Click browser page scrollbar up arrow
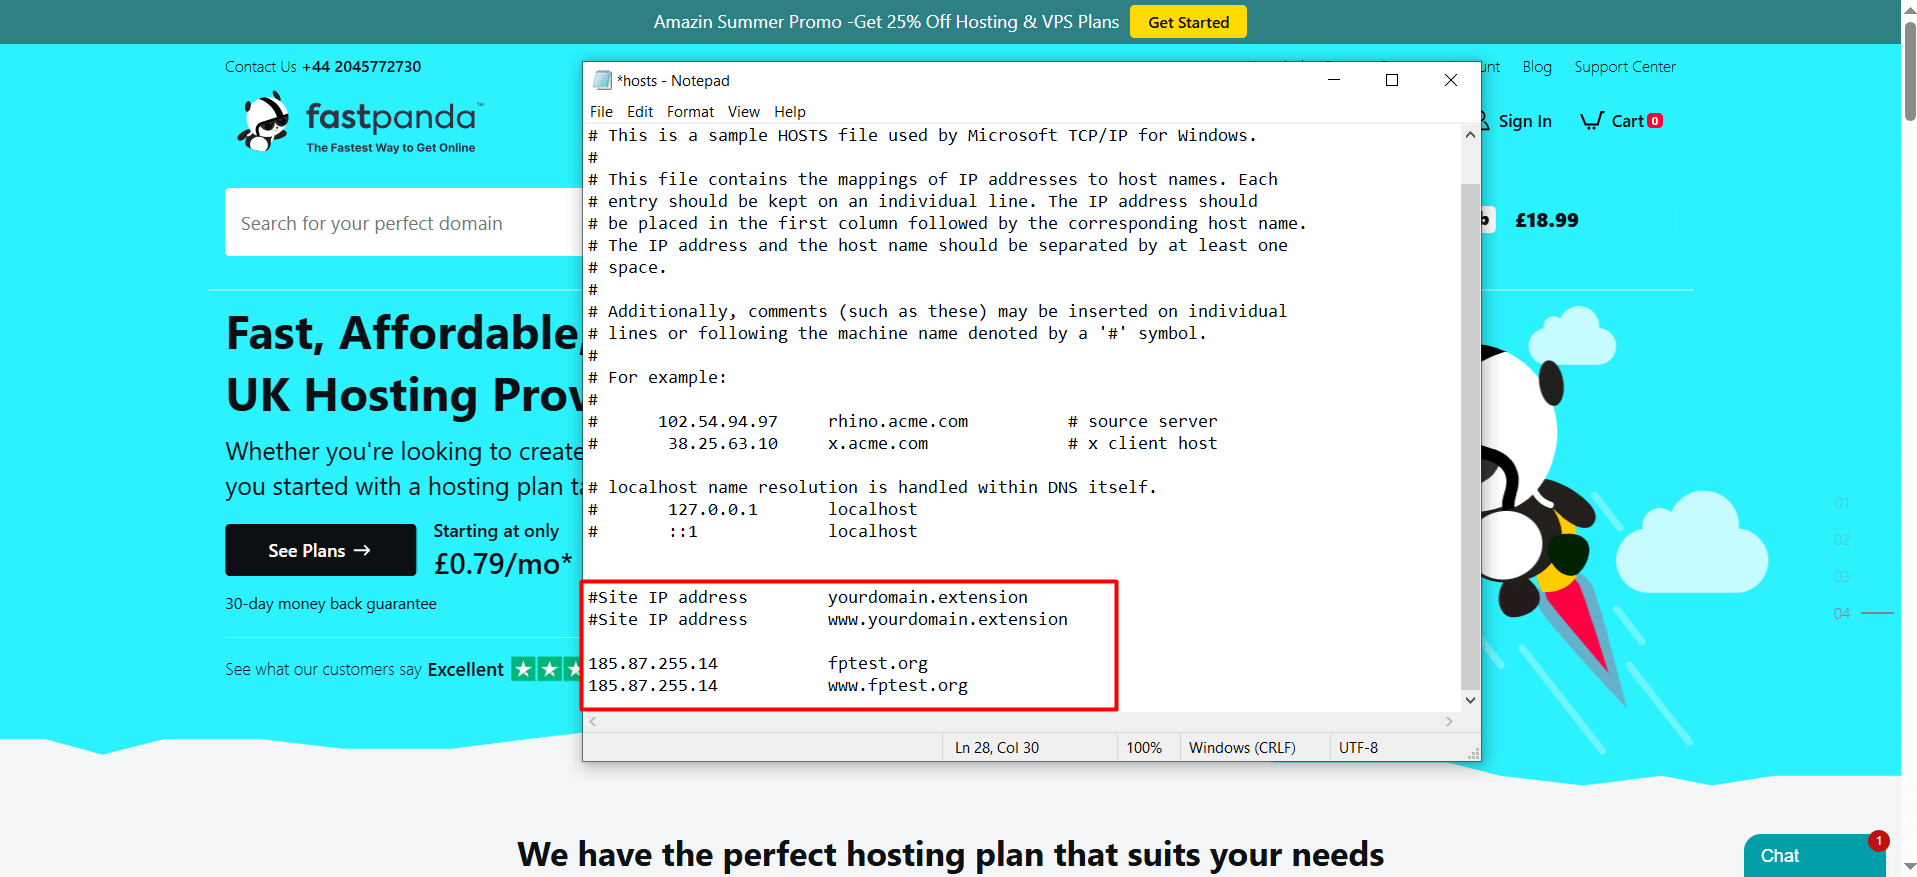This screenshot has height=877, width=1917. [1909, 8]
